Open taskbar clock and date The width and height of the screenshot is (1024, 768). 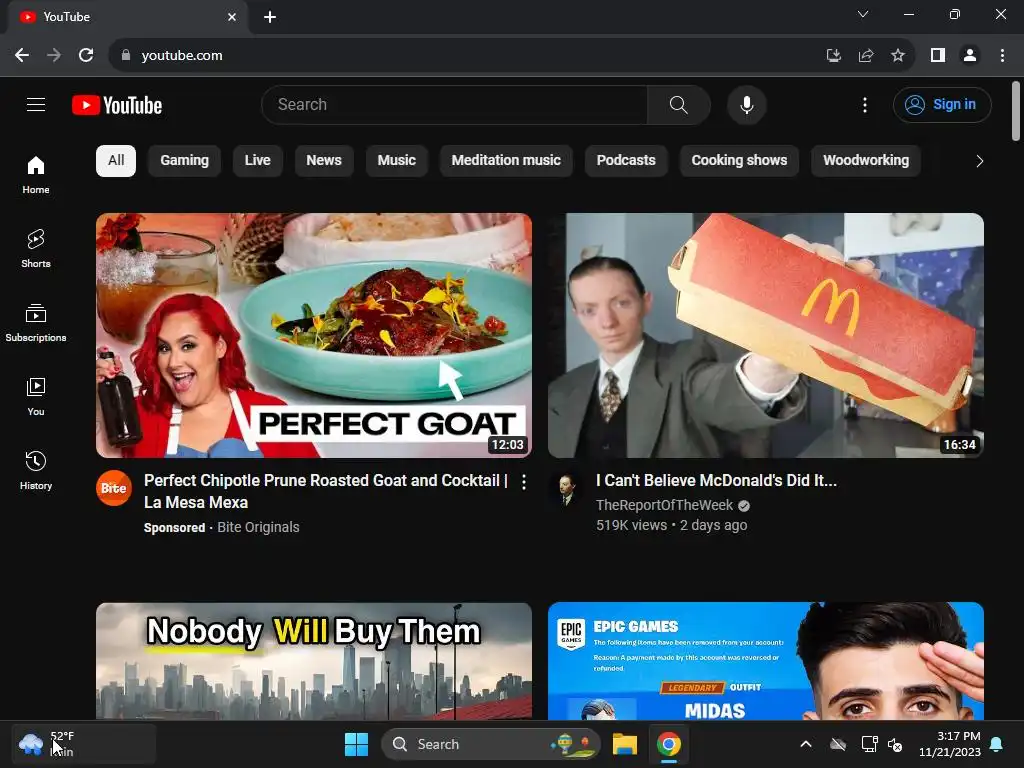pos(950,744)
